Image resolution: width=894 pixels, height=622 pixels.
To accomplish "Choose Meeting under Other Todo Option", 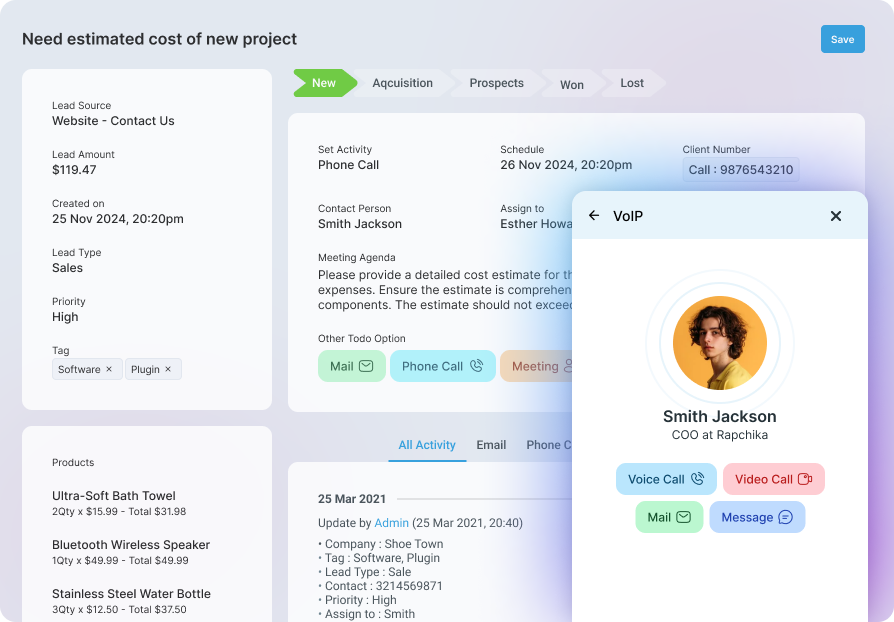I will 537,366.
